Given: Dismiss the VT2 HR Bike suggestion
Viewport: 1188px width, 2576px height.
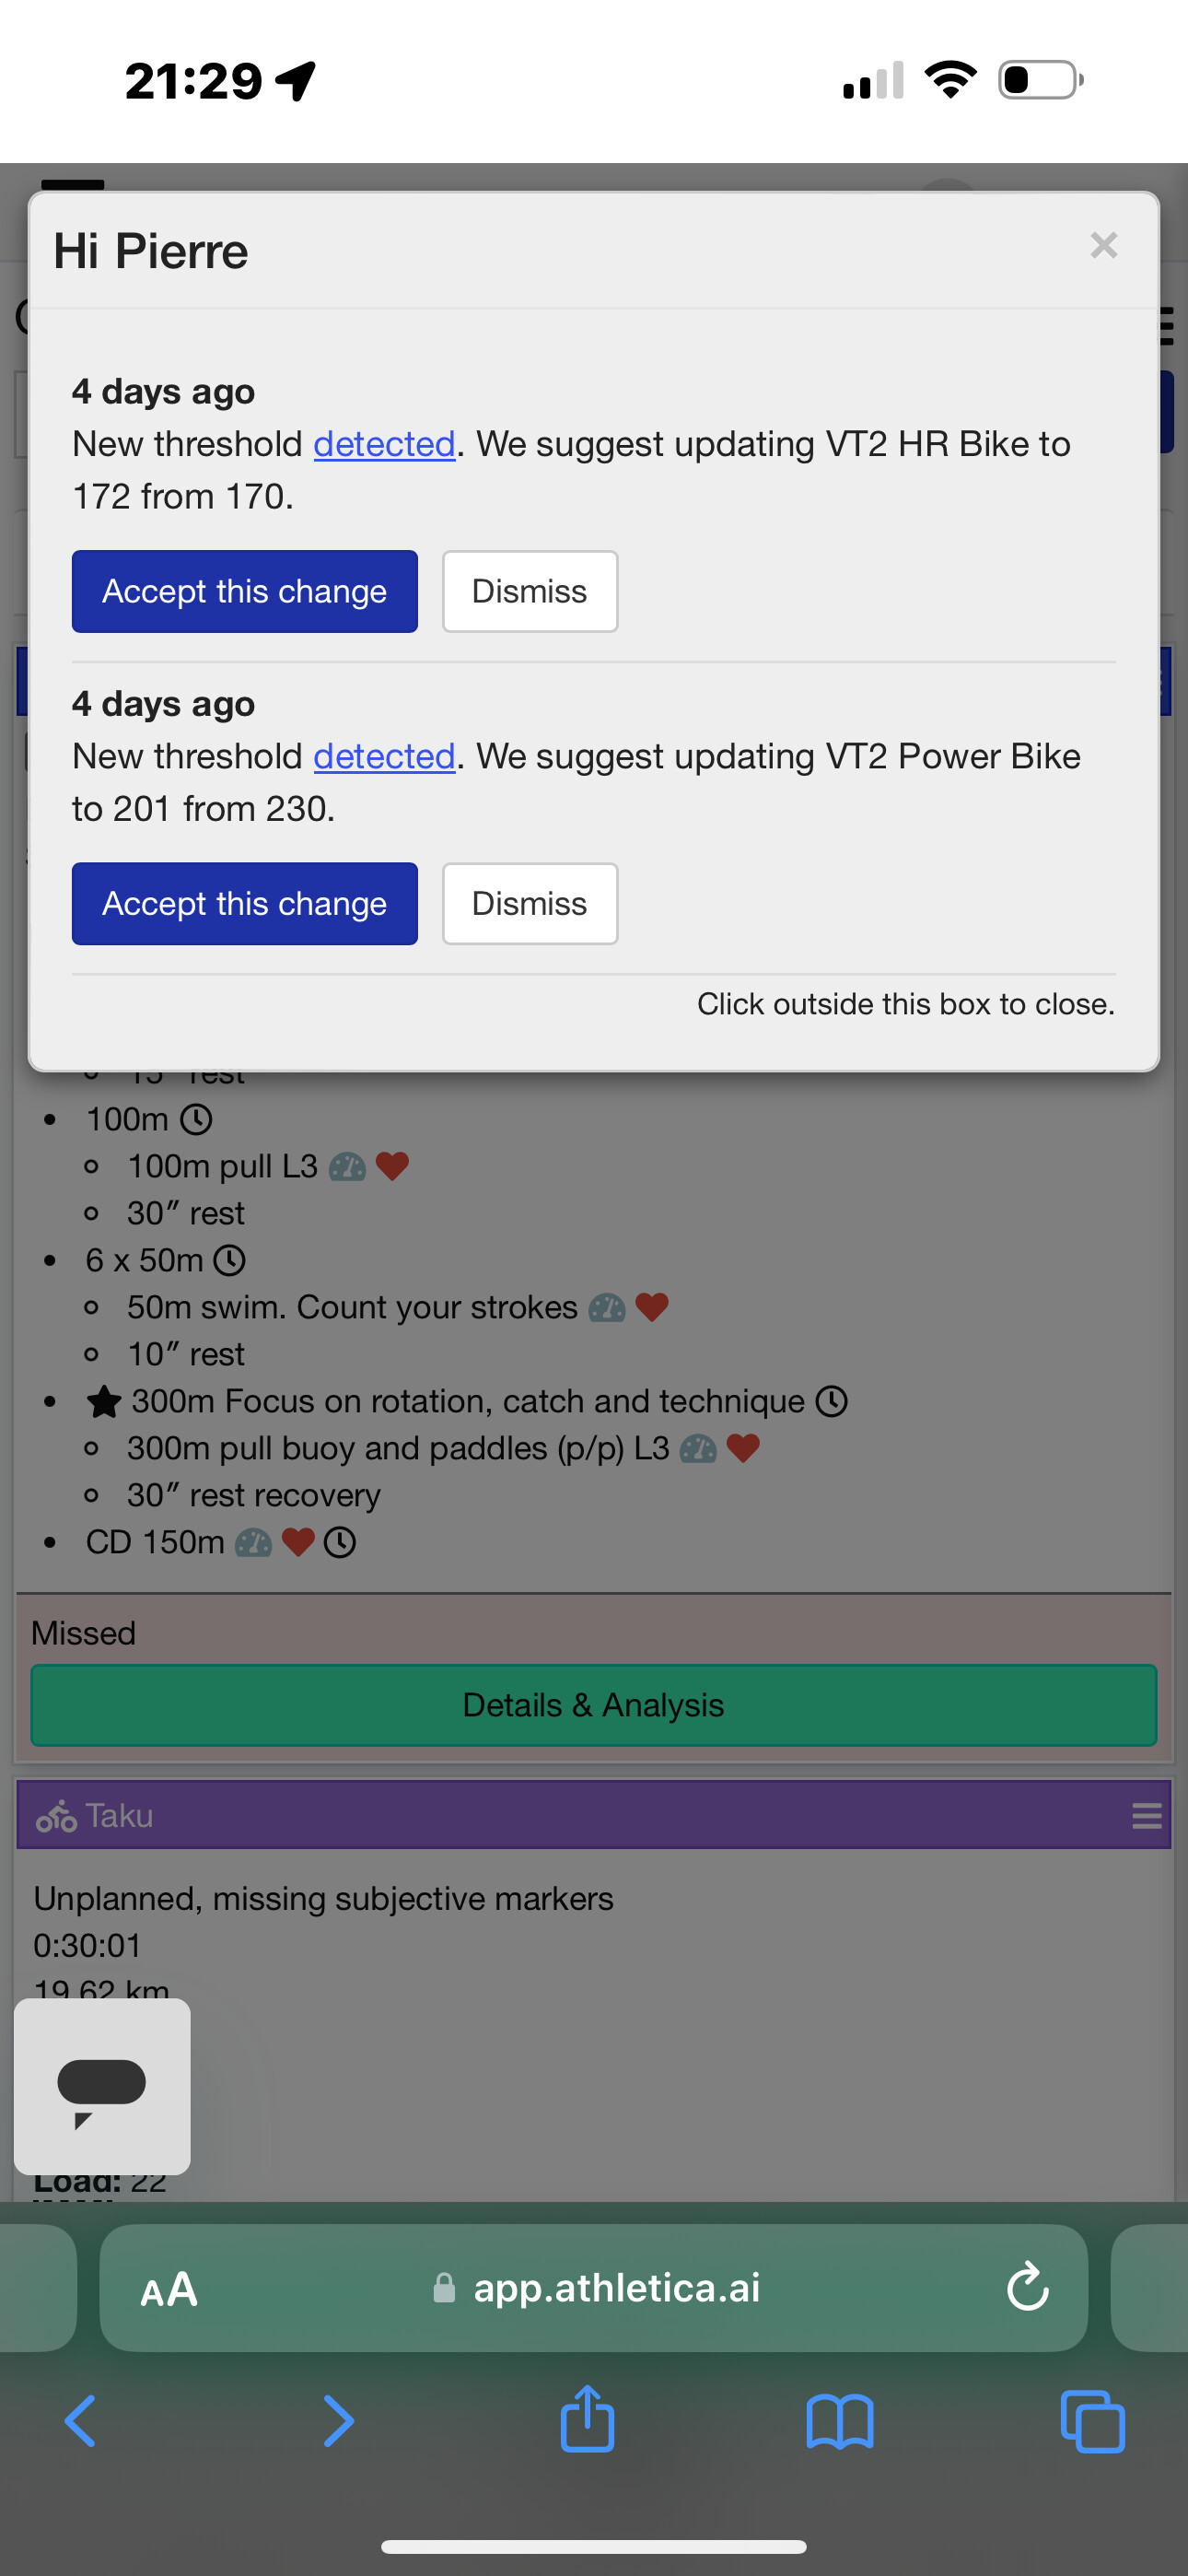Looking at the screenshot, I should [529, 591].
